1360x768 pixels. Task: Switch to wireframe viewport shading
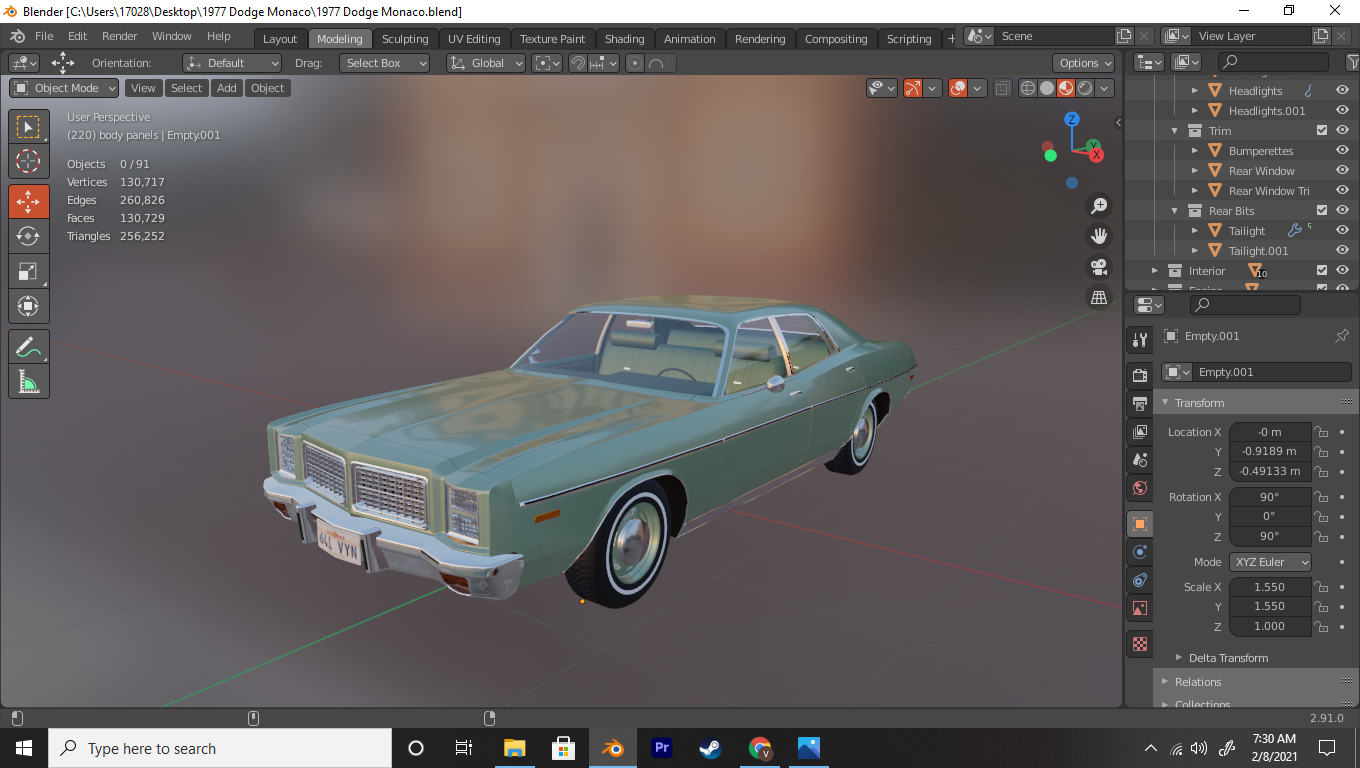pyautogui.click(x=1027, y=88)
